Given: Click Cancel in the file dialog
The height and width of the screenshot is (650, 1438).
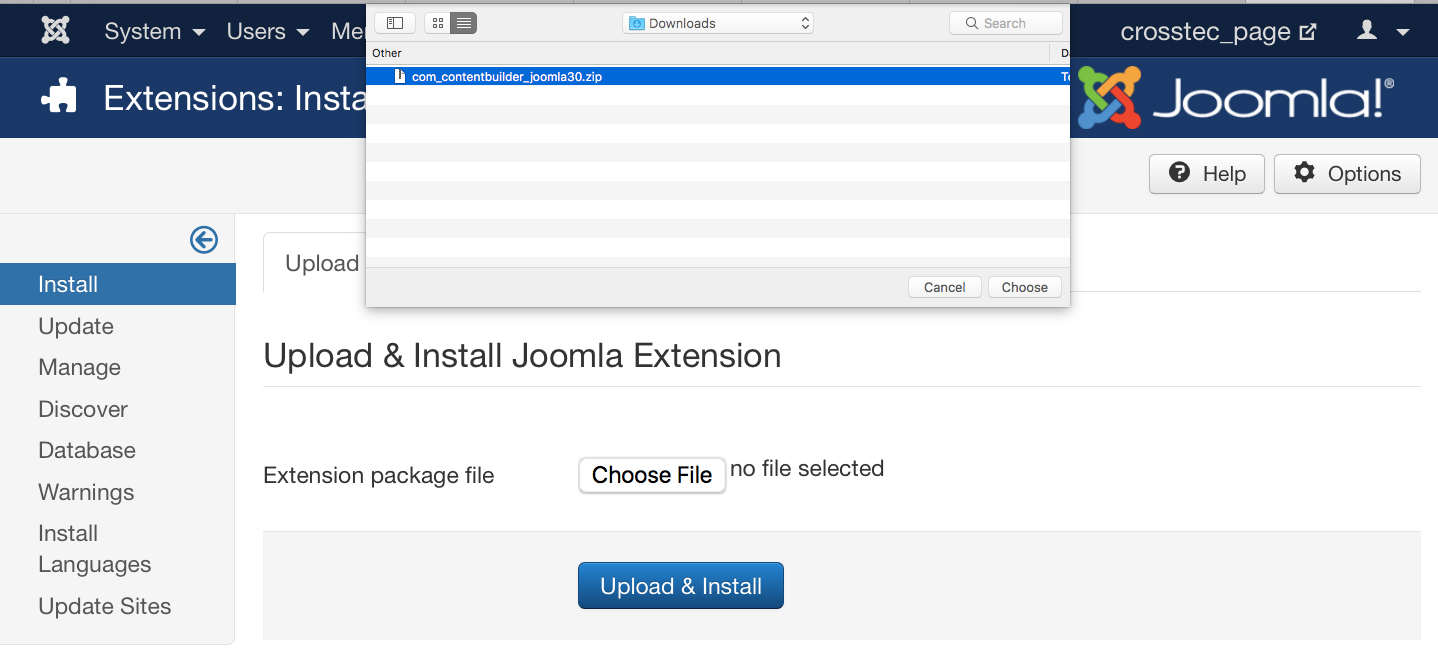Looking at the screenshot, I should pyautogui.click(x=945, y=287).
